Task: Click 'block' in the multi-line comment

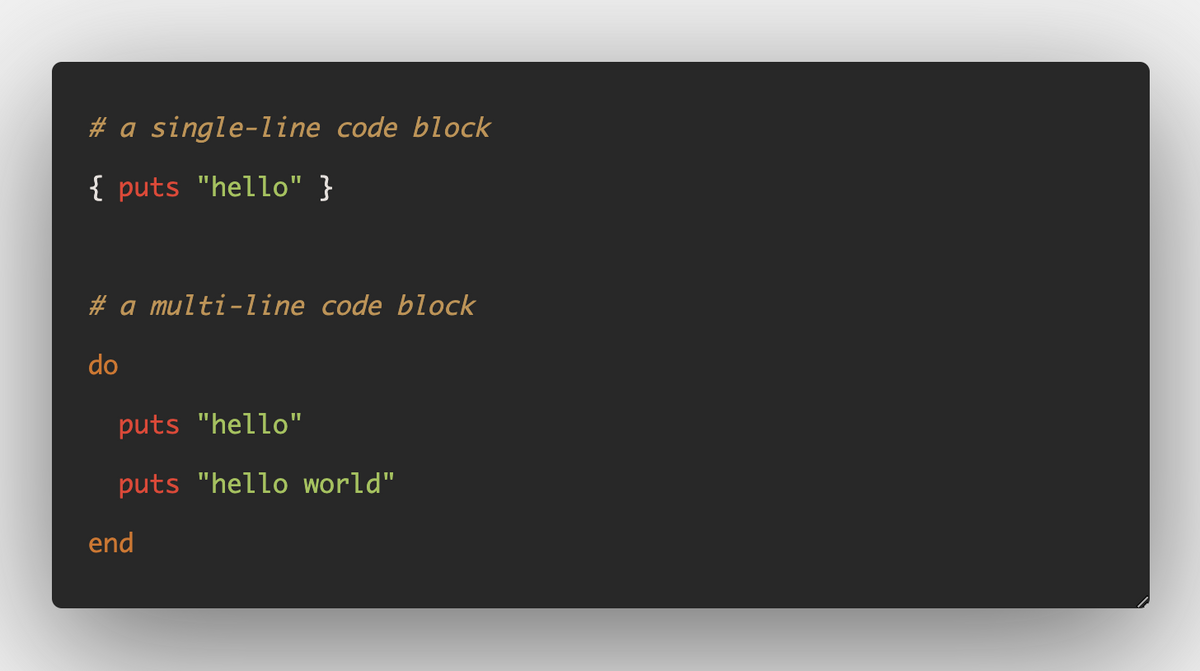Action: pyautogui.click(x=436, y=305)
